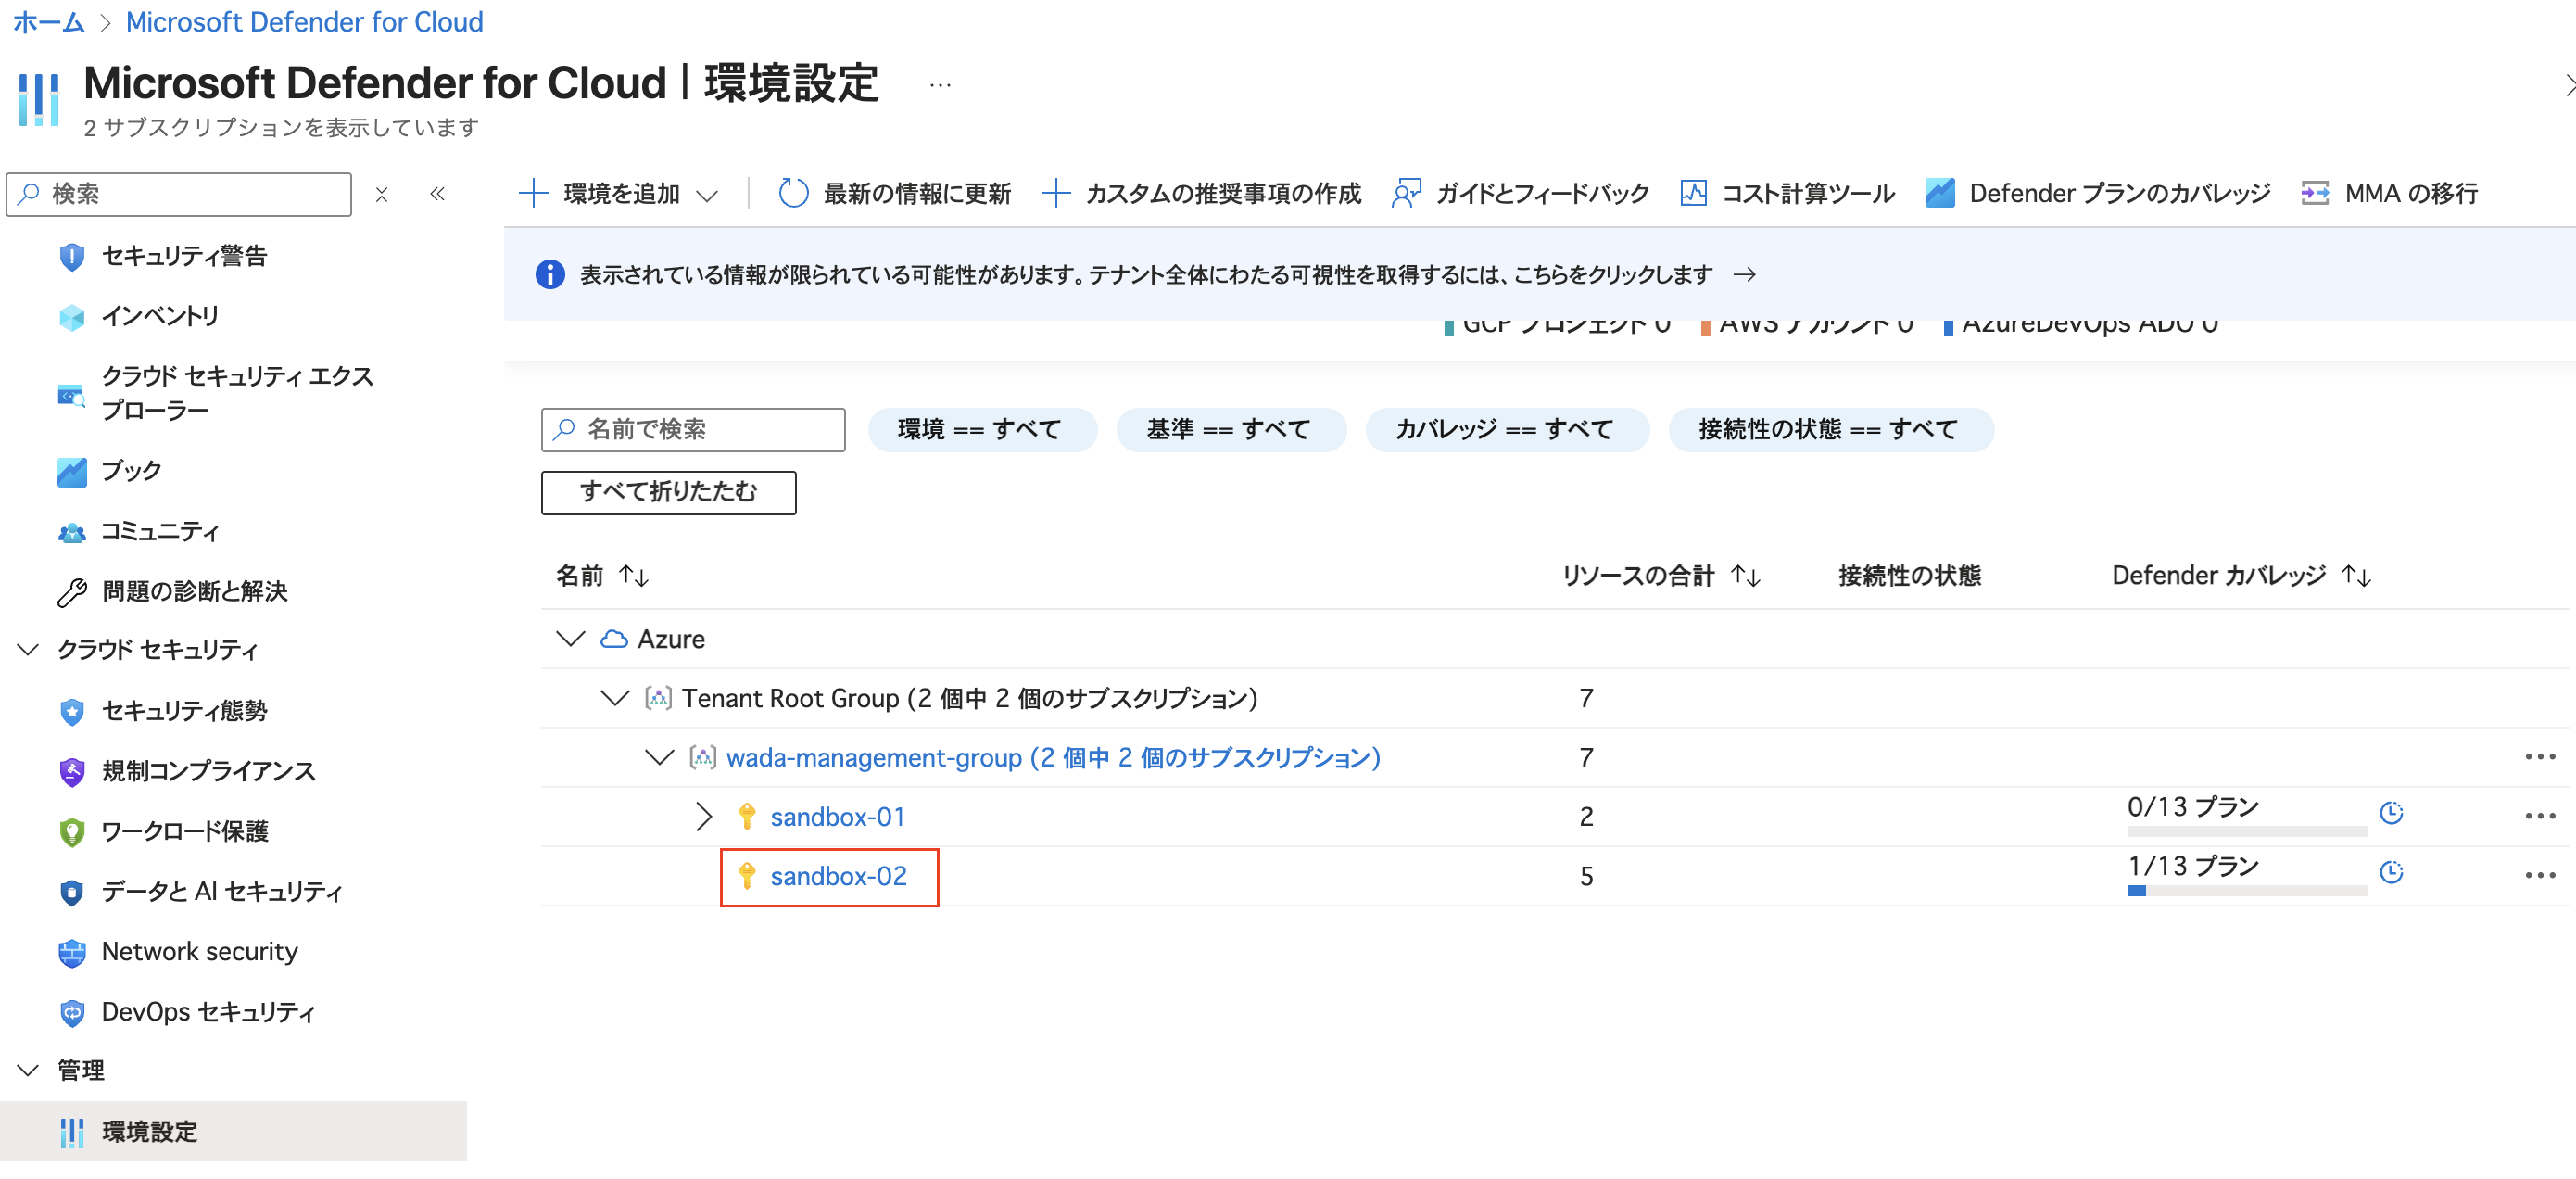Open the wada-management-group link
Viewport: 2576px width, 1179px height.
pos(1052,758)
